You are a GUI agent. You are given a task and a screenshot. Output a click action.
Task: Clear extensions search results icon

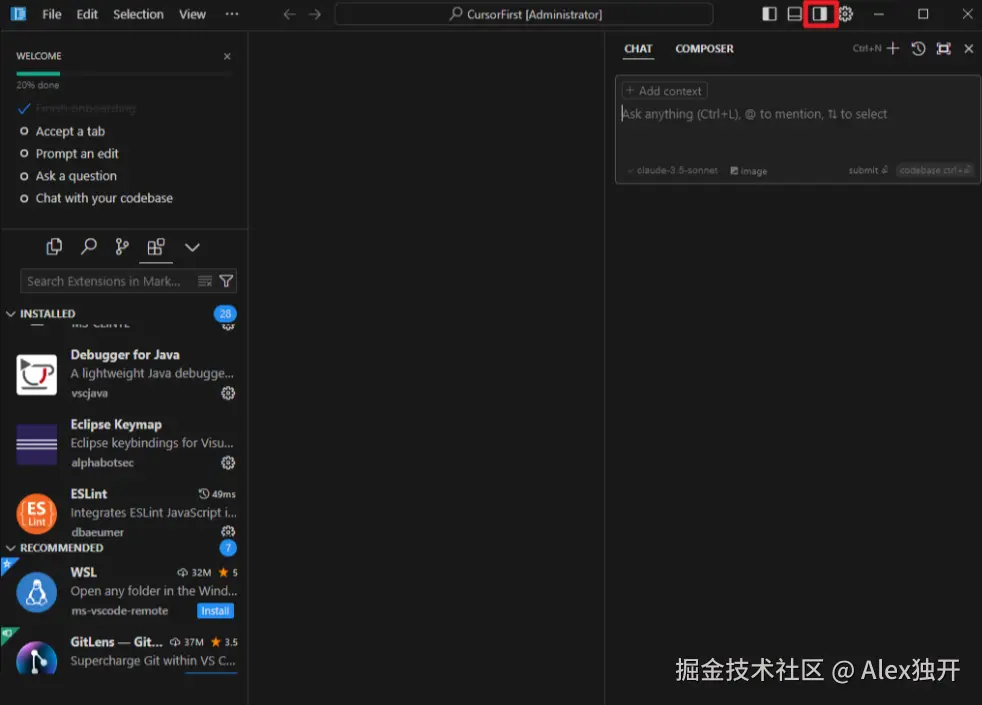tap(205, 281)
